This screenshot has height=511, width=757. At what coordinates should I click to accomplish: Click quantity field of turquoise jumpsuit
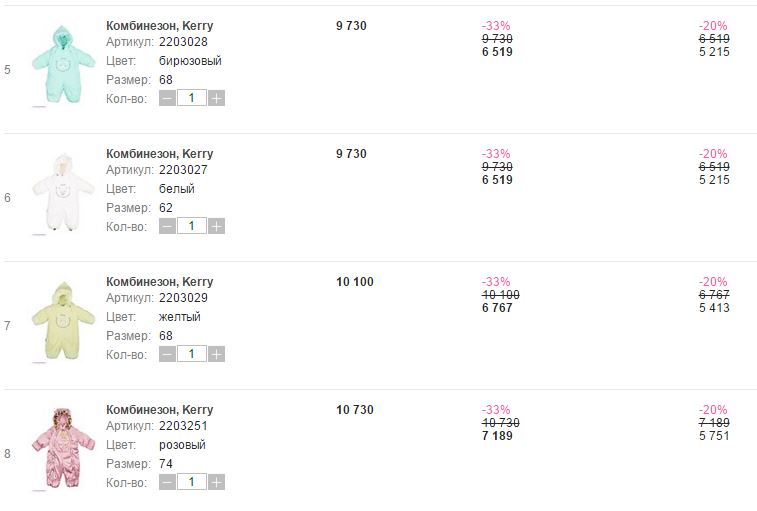192,98
